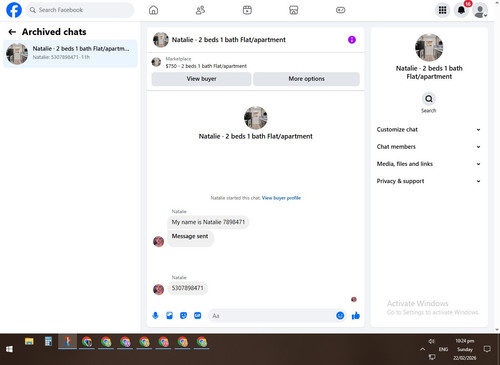Go to the Home feed icon

pos(153,10)
